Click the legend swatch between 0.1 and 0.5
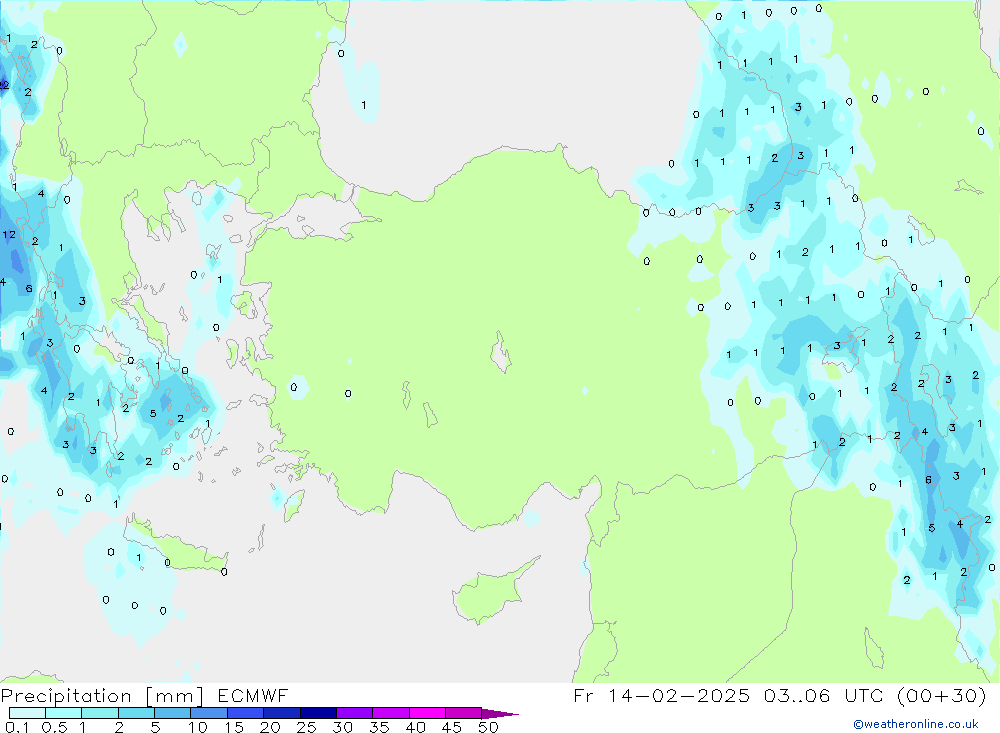The image size is (1000, 733). point(27,713)
